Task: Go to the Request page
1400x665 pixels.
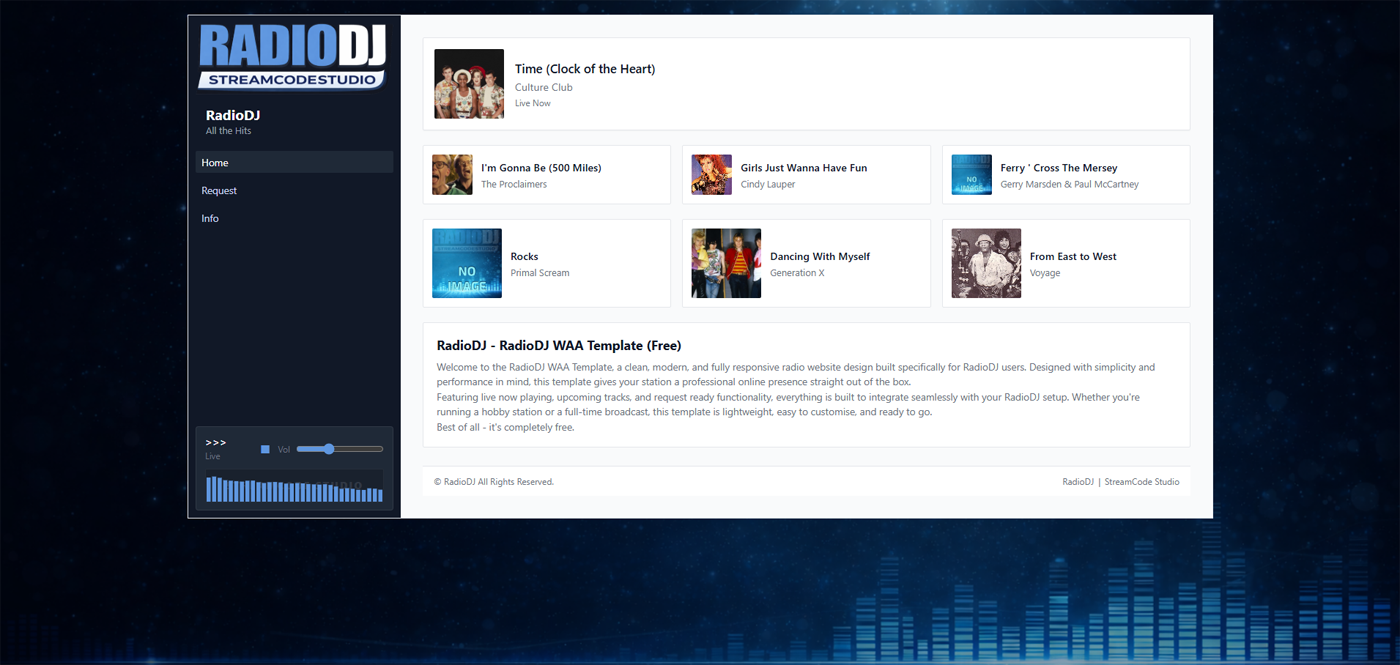Action: tap(219, 191)
